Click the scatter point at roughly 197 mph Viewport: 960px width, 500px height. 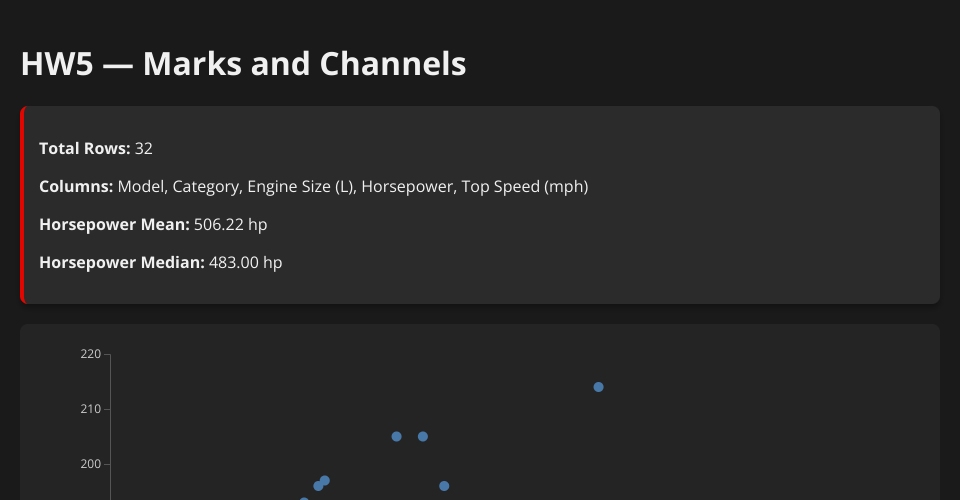tap(325, 480)
